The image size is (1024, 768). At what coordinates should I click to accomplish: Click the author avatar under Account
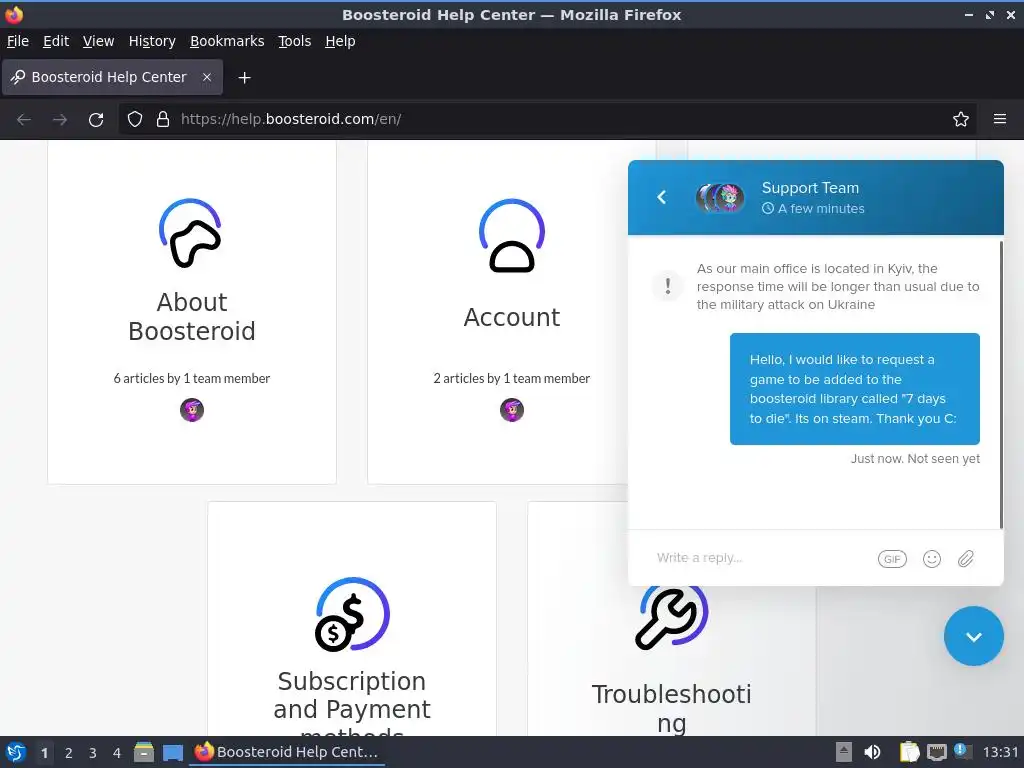coord(512,410)
